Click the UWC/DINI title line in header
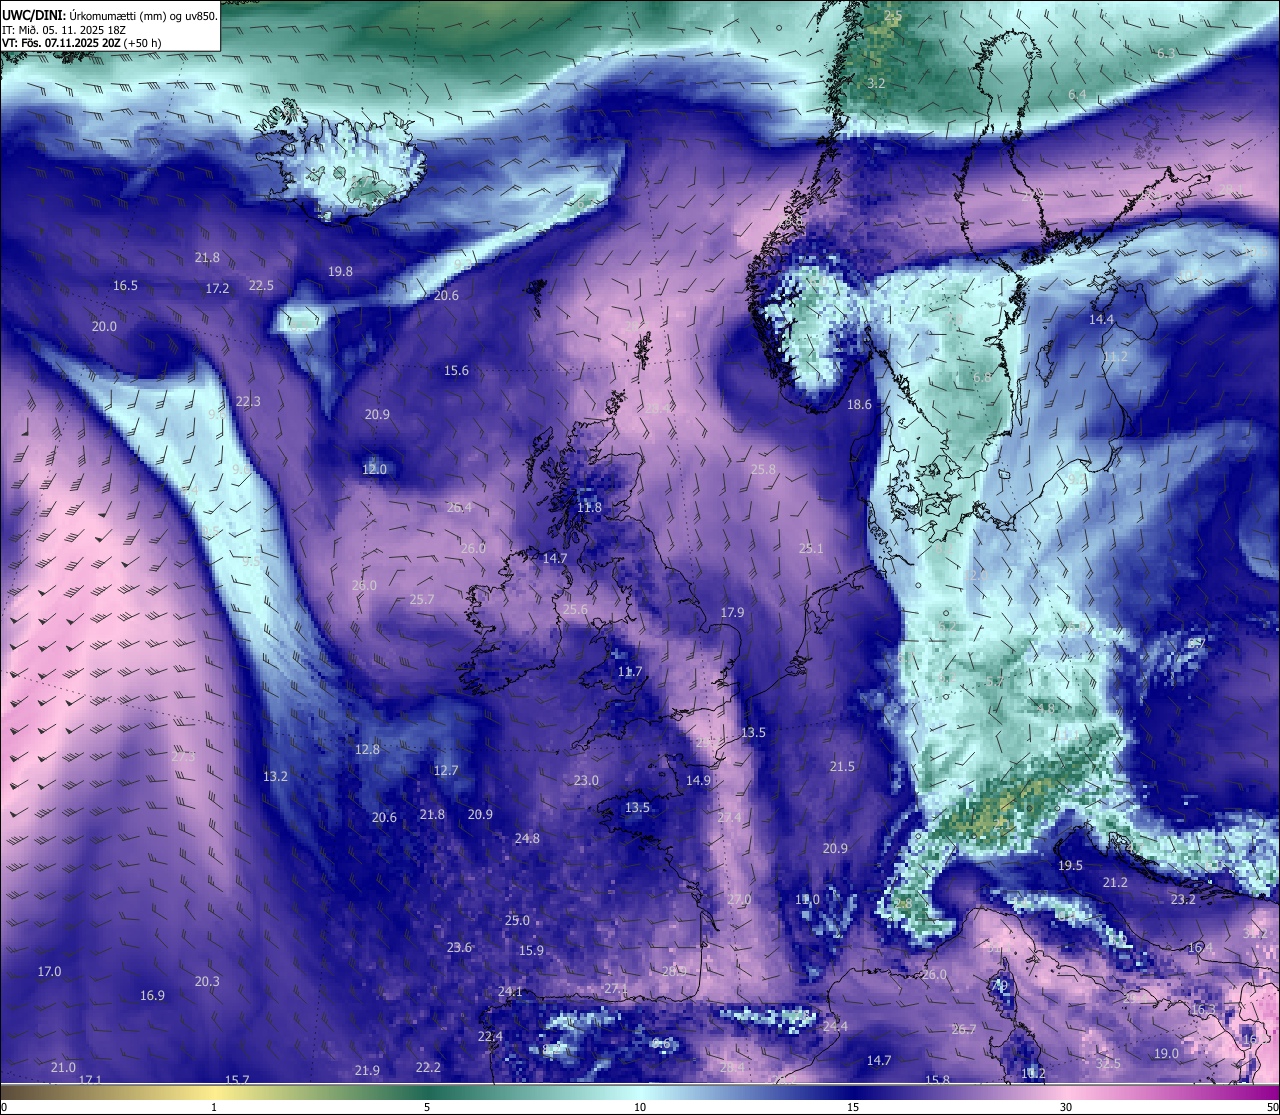This screenshot has height=1115, width=1280. [x=109, y=15]
